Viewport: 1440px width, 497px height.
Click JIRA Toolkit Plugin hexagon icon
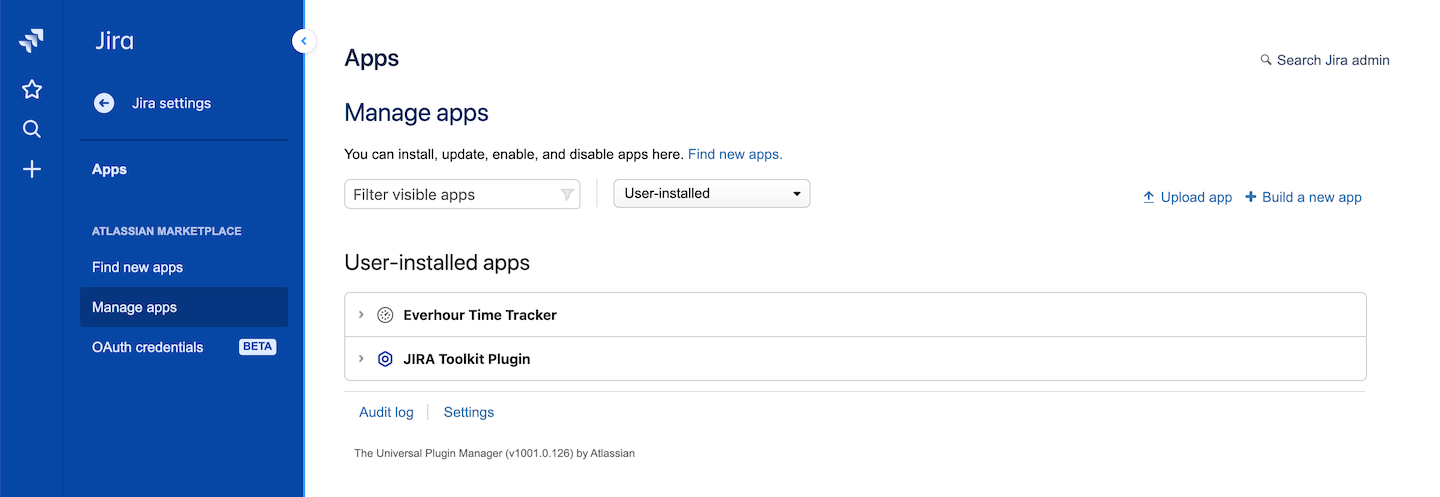pyautogui.click(x=385, y=359)
